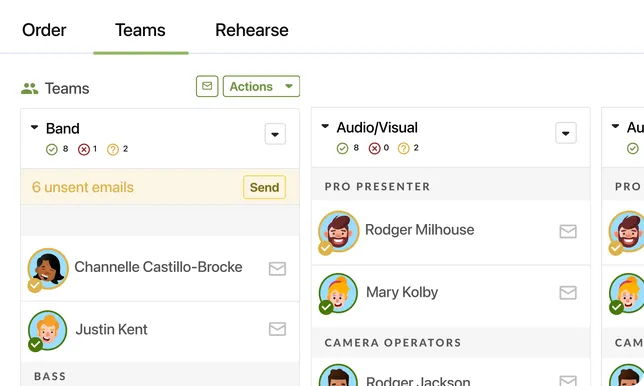The image size is (644, 386).
Task: Click Channelle Castillo-Brocke's name
Action: coord(158,267)
